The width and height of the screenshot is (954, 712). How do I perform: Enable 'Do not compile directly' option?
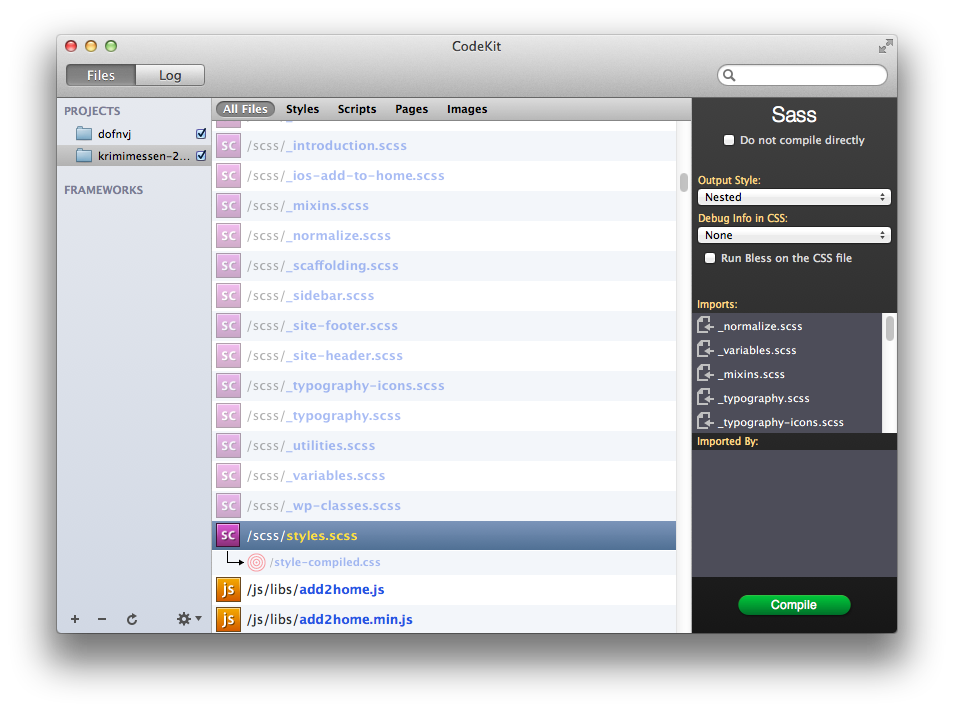point(729,140)
